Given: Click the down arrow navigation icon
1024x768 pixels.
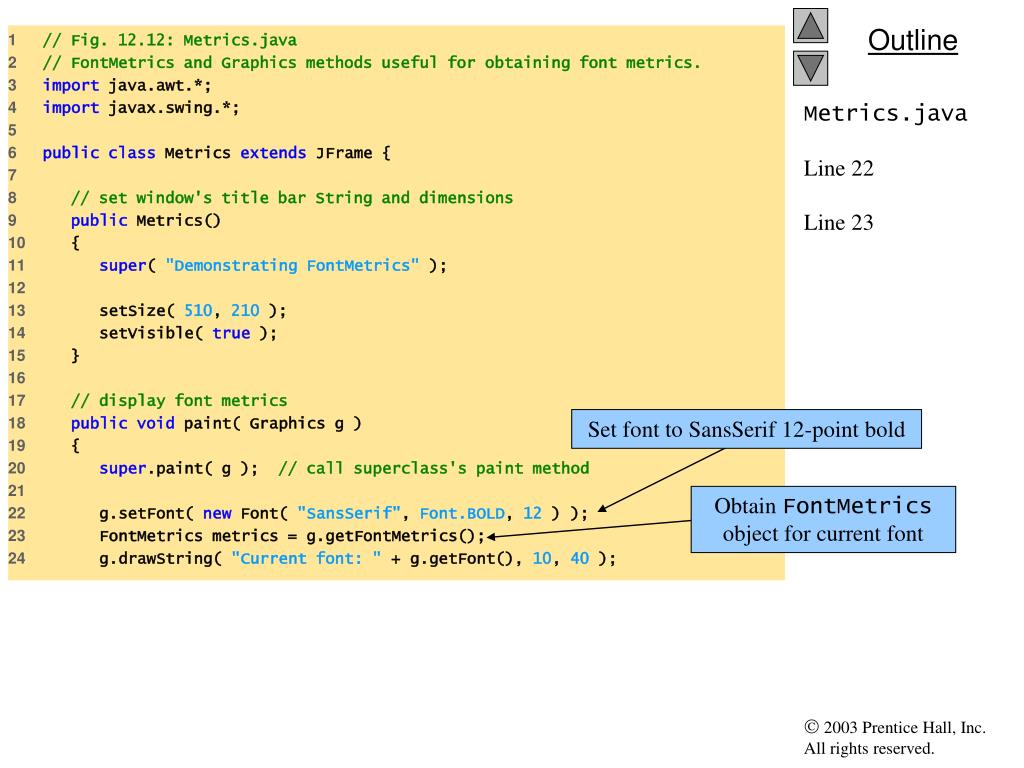Looking at the screenshot, I should pyautogui.click(x=811, y=68).
